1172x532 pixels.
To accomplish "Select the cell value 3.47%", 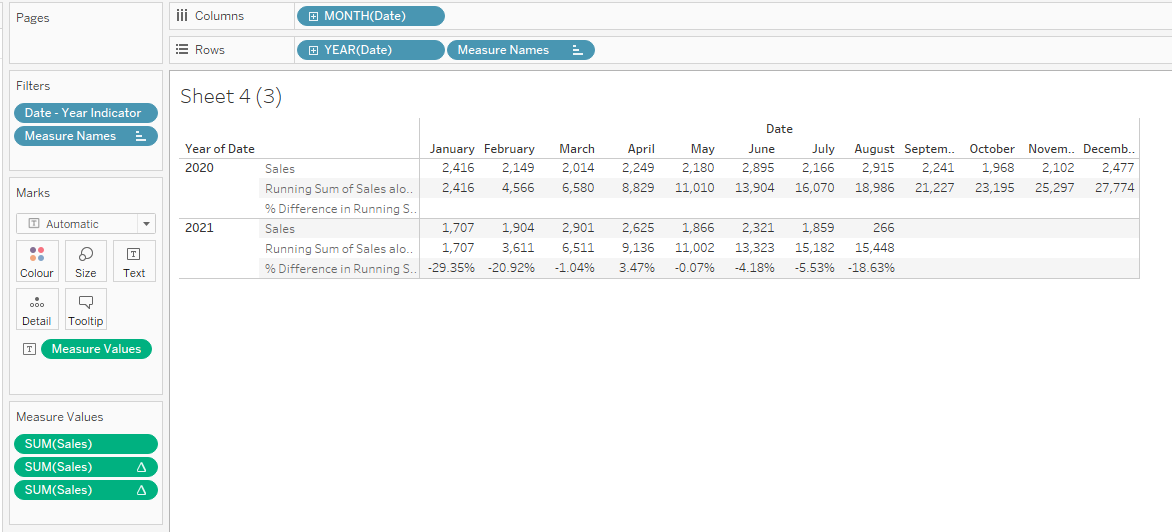I will [636, 267].
